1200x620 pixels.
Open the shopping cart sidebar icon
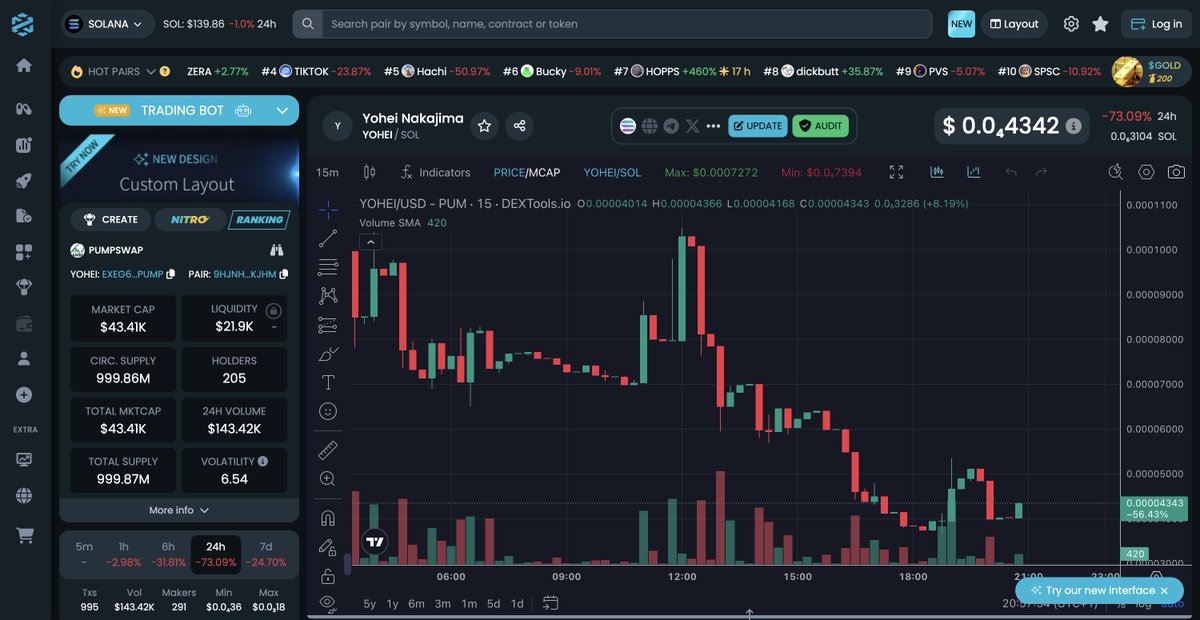click(24, 535)
